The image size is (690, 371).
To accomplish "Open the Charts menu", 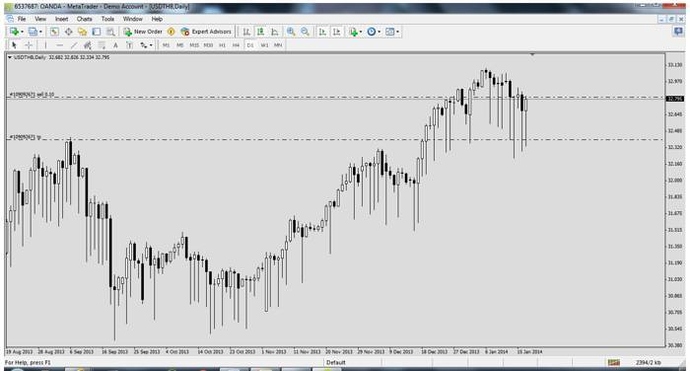I will coord(84,19).
